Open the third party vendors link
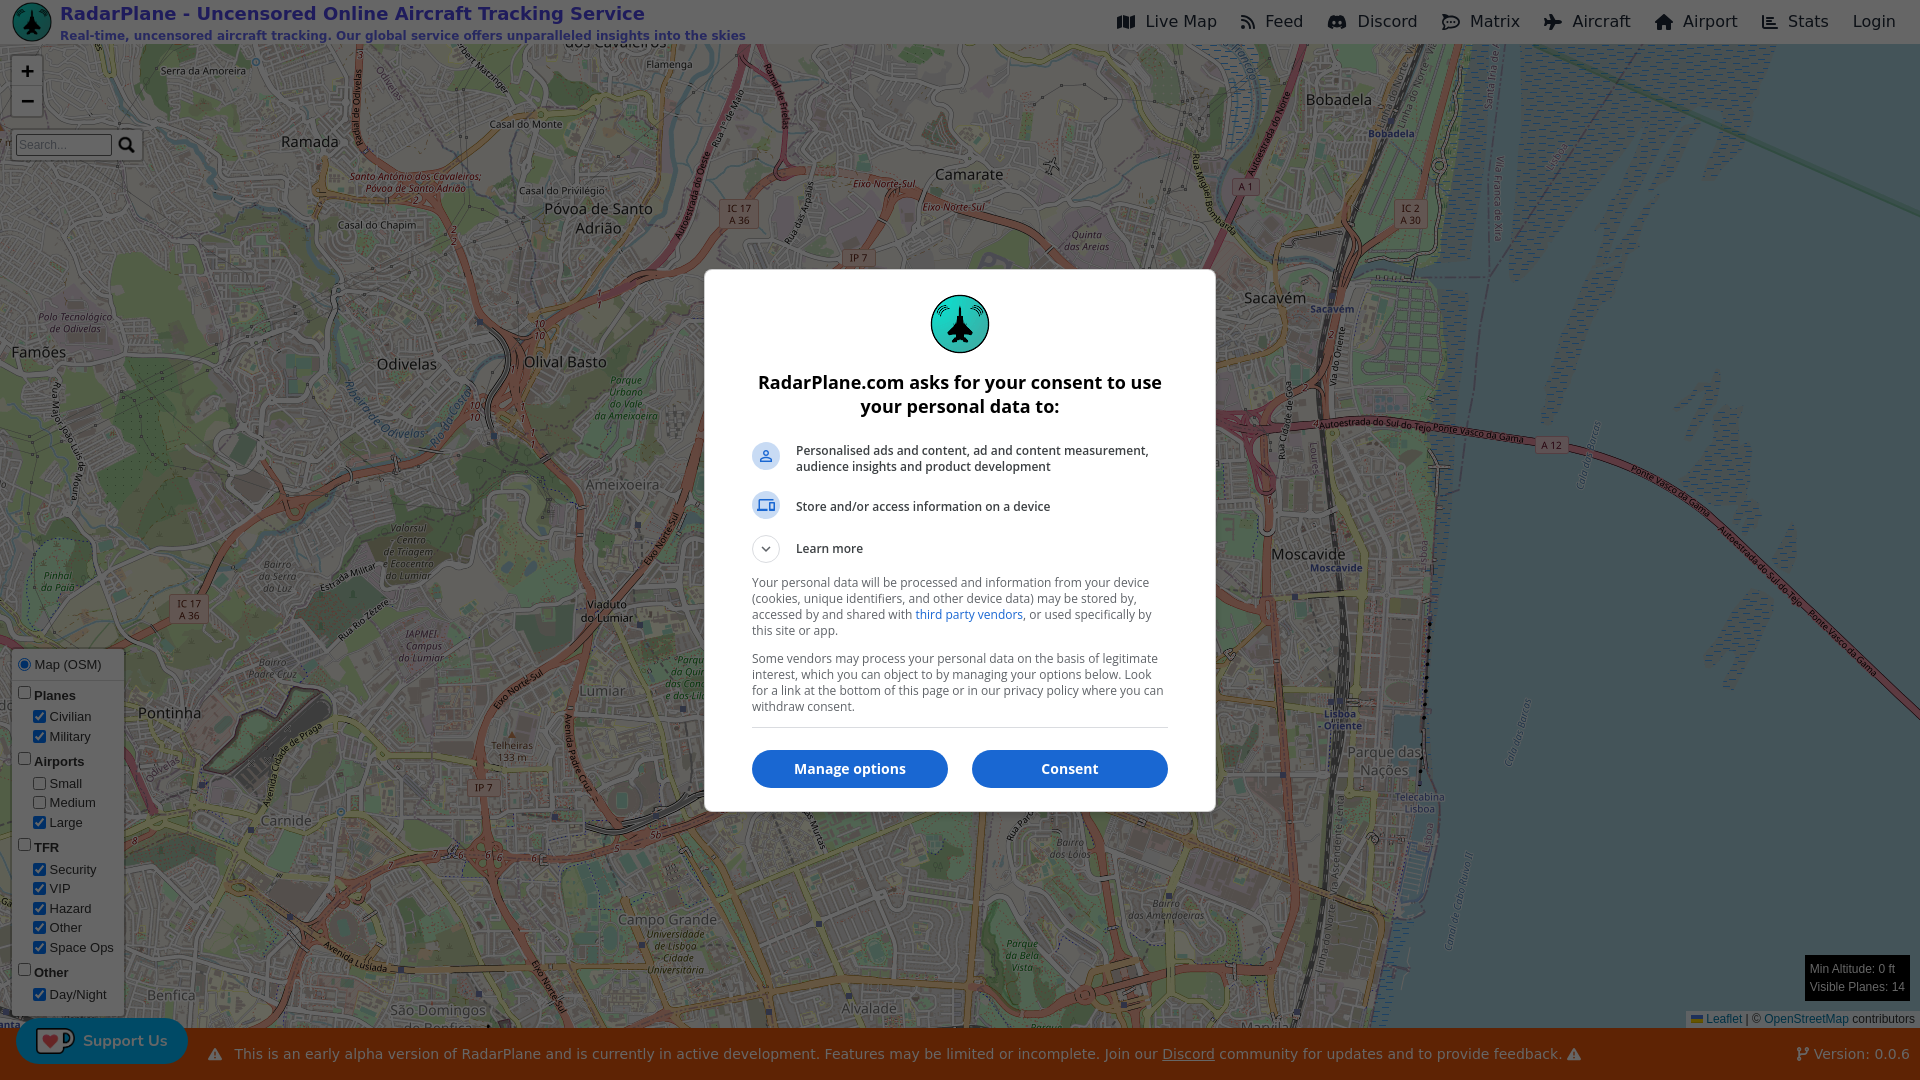Image resolution: width=1920 pixels, height=1080 pixels. [968, 615]
